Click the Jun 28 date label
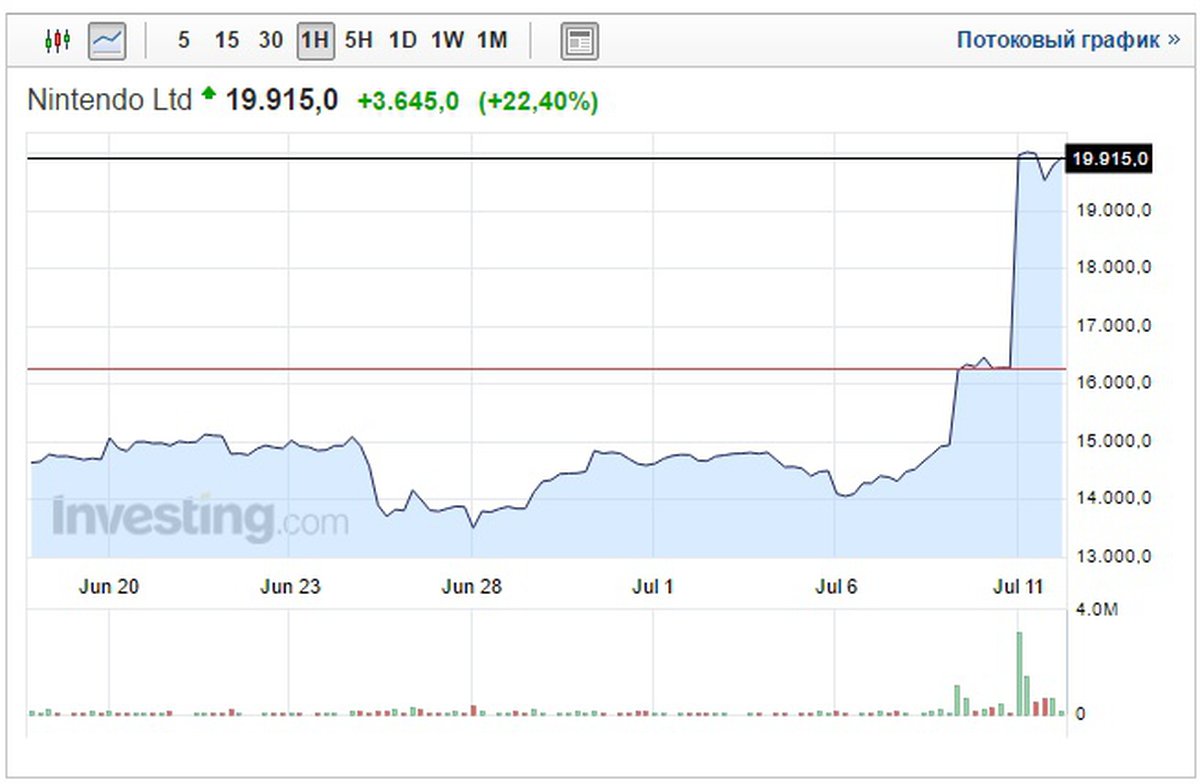Viewport: 1200px width, 784px height. pos(471,587)
